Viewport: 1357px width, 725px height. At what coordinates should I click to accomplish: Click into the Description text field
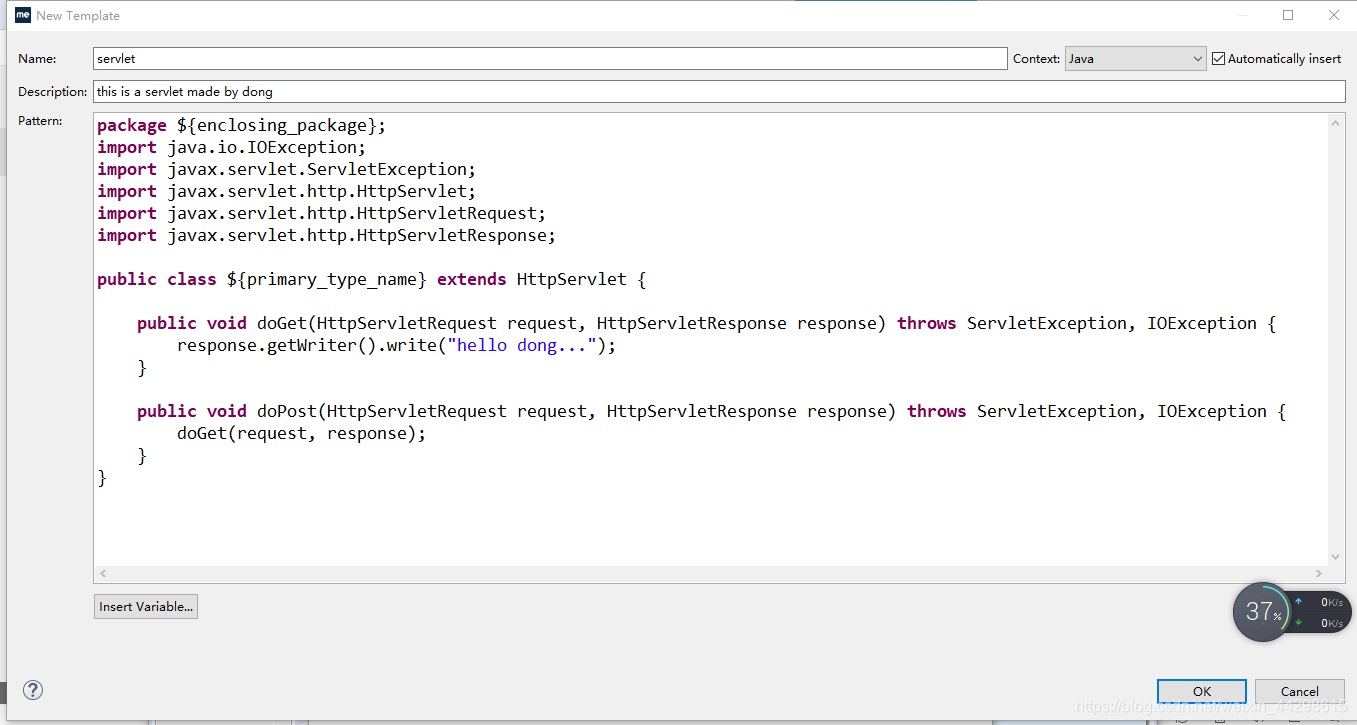(x=719, y=91)
